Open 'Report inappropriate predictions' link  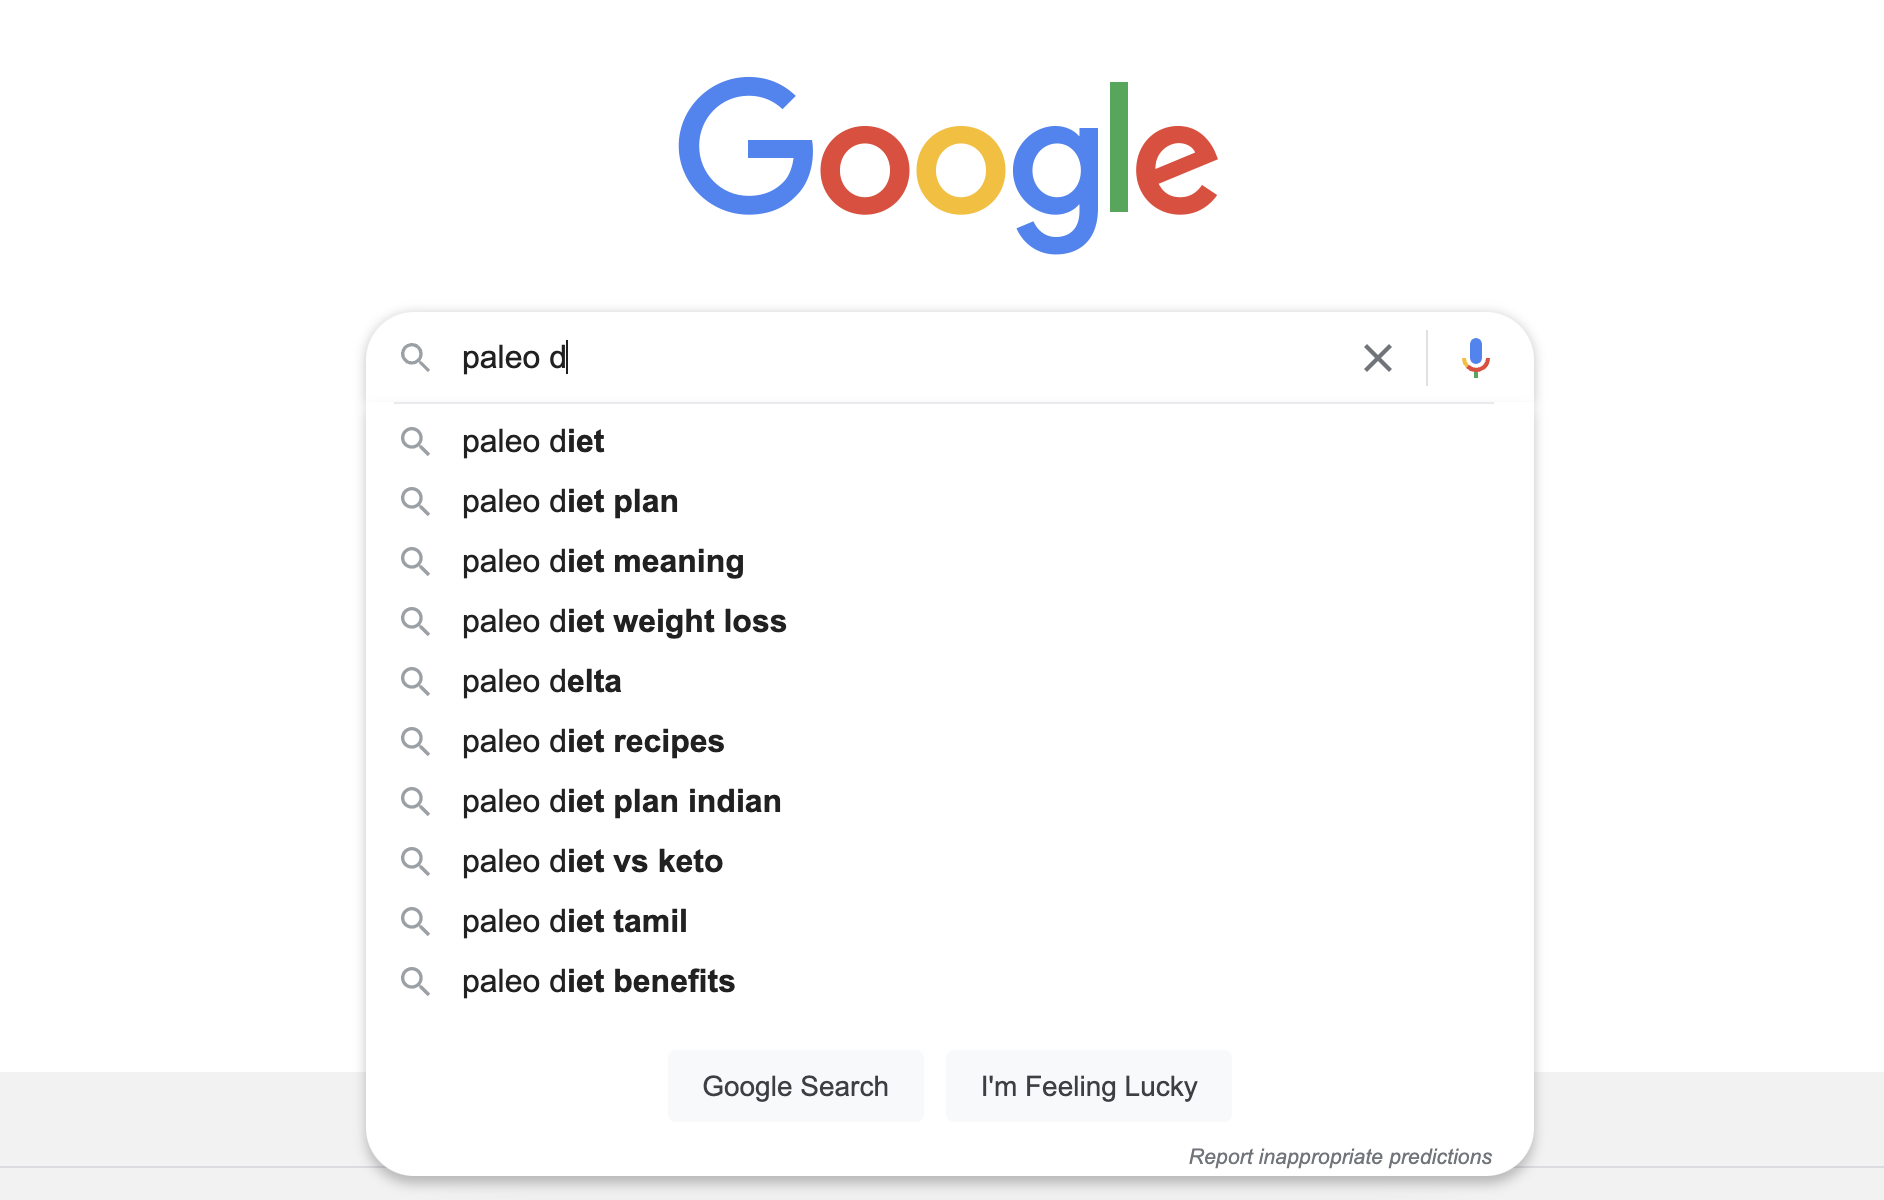pos(1340,1156)
